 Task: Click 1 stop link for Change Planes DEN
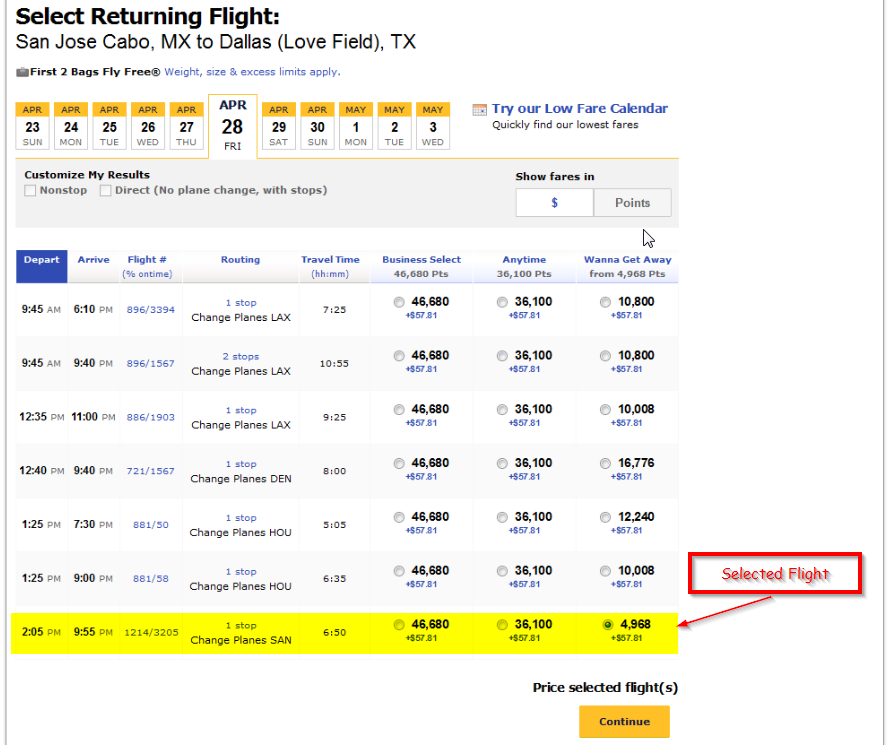[x=241, y=464]
